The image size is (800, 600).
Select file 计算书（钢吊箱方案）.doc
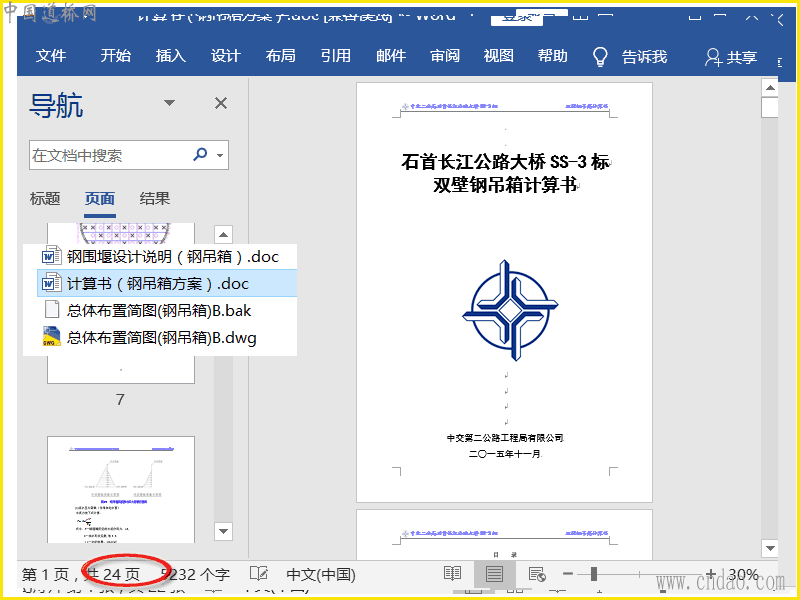pyautogui.click(x=167, y=283)
